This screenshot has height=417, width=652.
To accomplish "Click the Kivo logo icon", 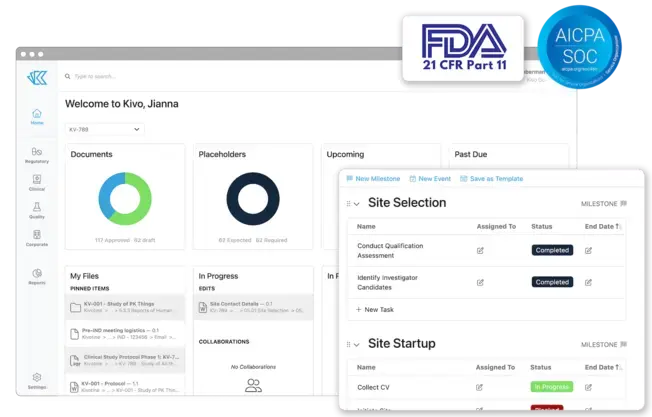I will [x=37, y=77].
